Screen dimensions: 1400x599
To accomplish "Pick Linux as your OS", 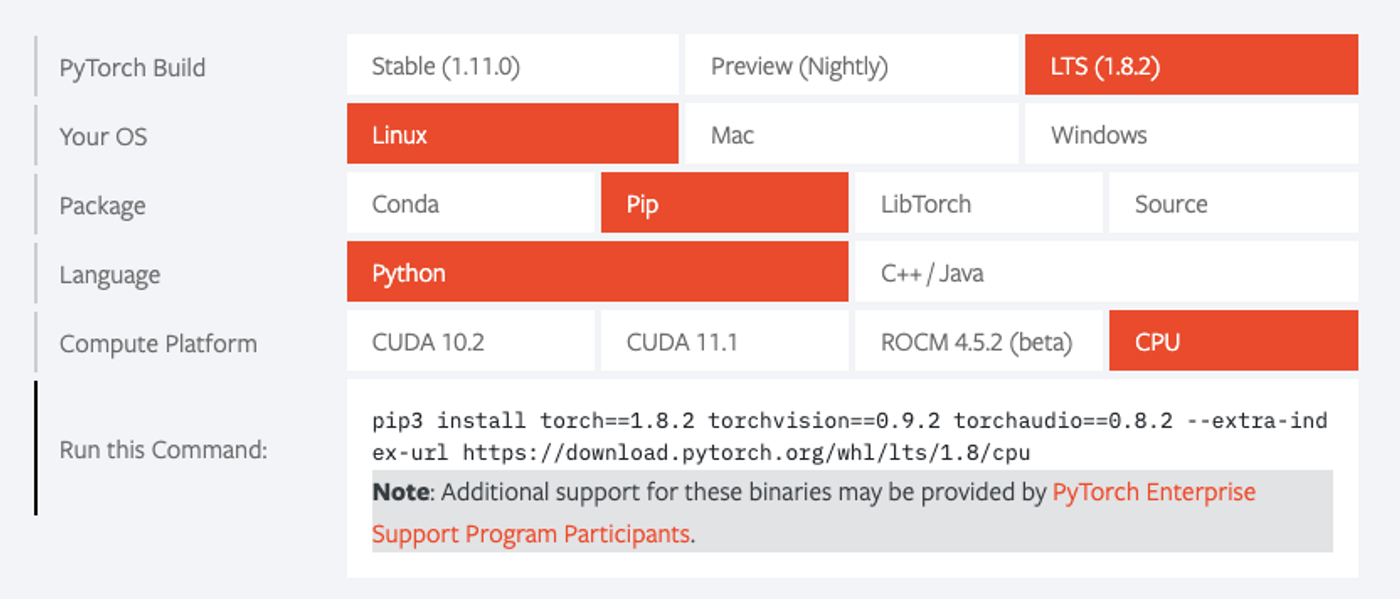I will click(512, 134).
